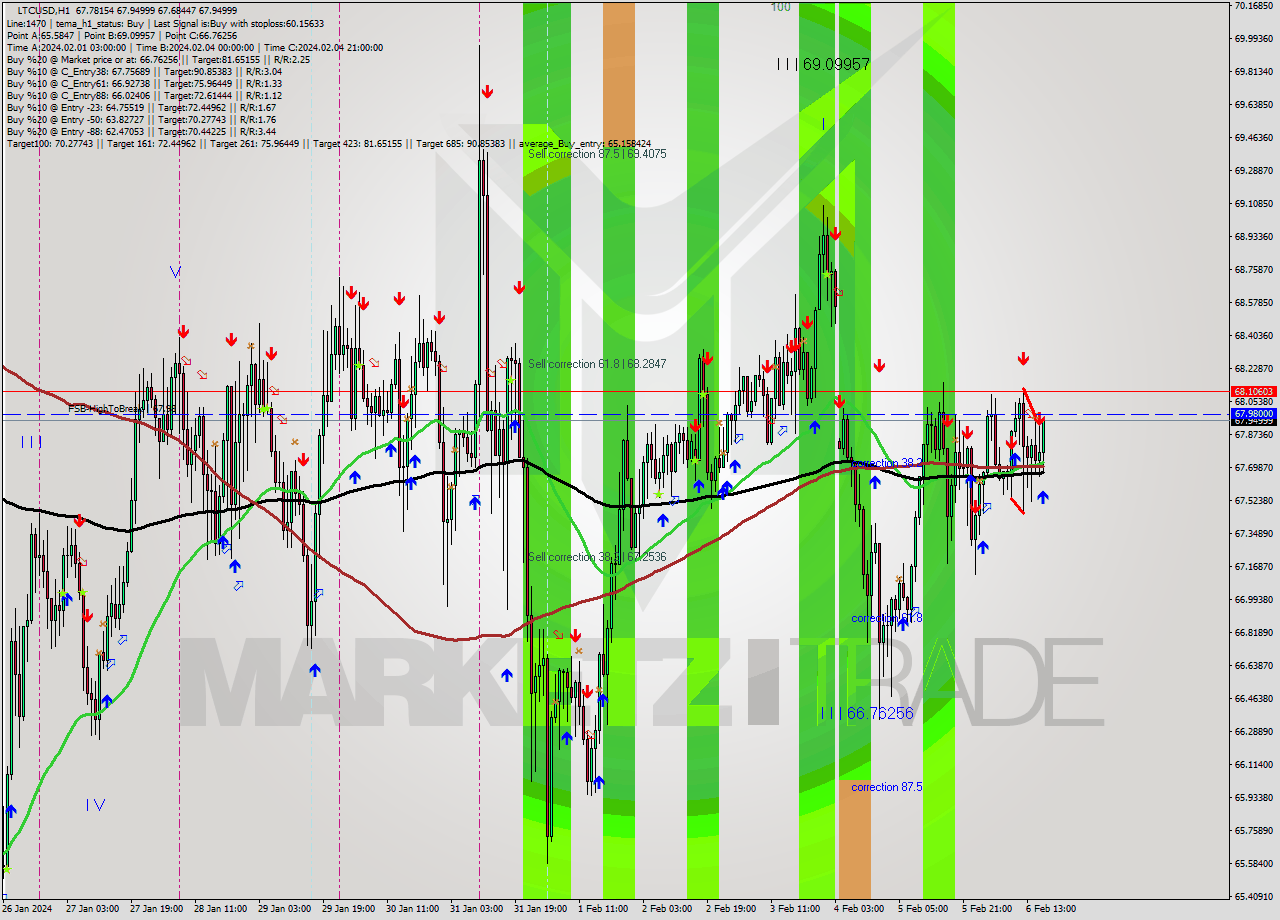1280x920 pixels.
Task: Click the '6 Feb 13:00' time axis label
Action: point(1051,909)
